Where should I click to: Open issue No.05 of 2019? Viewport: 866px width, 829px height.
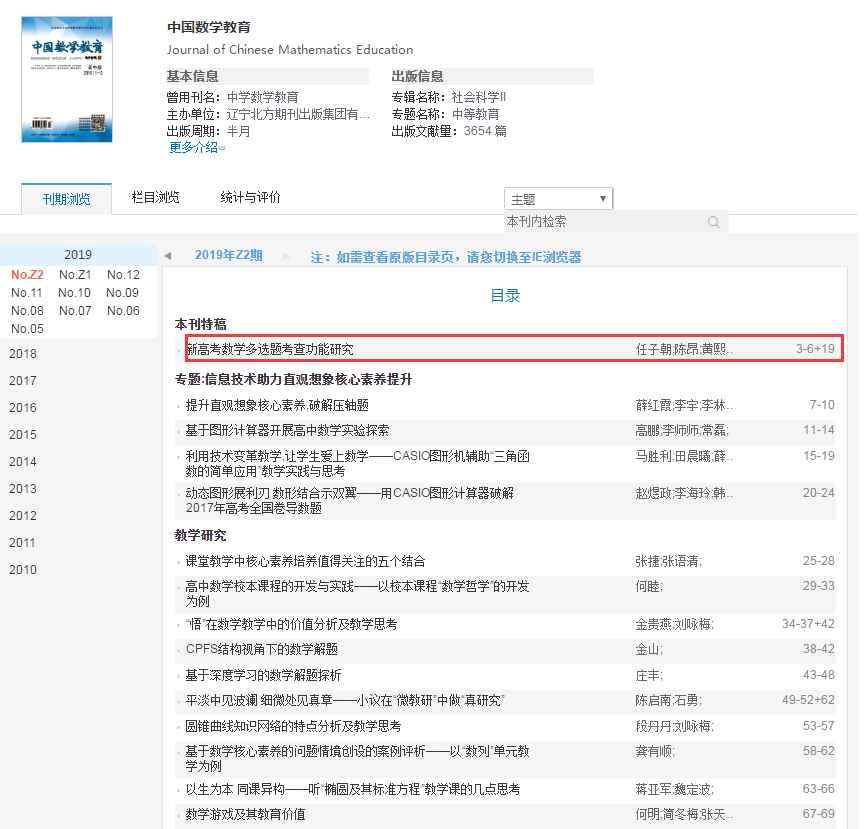pyautogui.click(x=27, y=329)
